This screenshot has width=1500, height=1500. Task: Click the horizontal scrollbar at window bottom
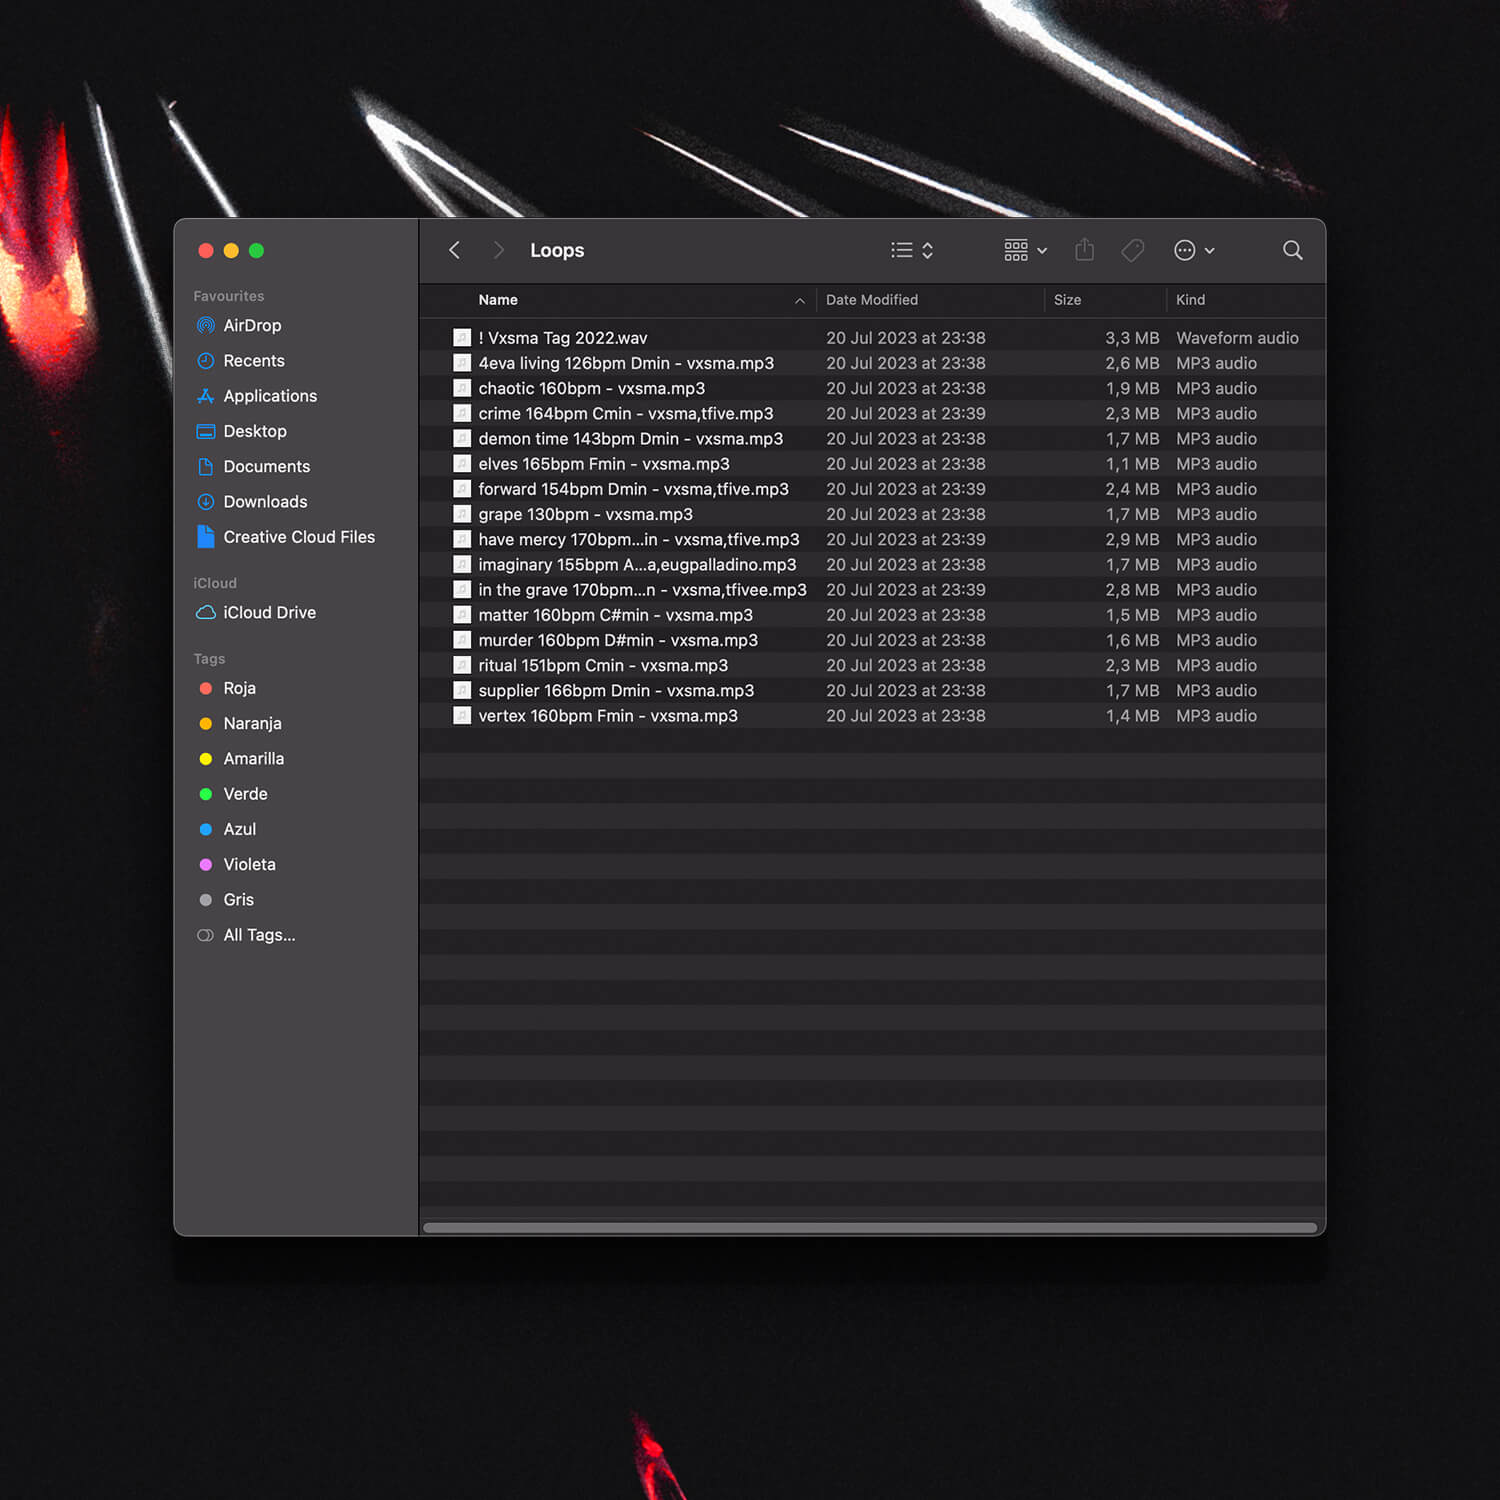click(870, 1227)
